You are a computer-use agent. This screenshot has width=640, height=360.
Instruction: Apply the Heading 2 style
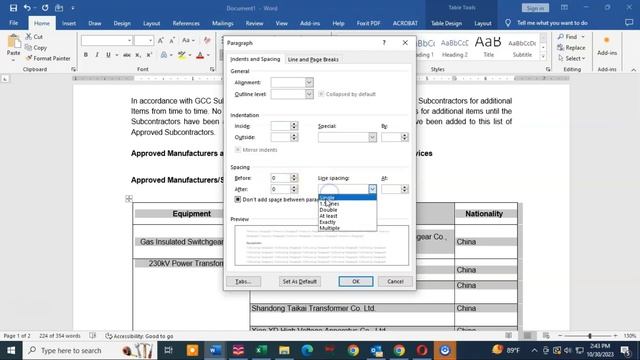(x=455, y=47)
